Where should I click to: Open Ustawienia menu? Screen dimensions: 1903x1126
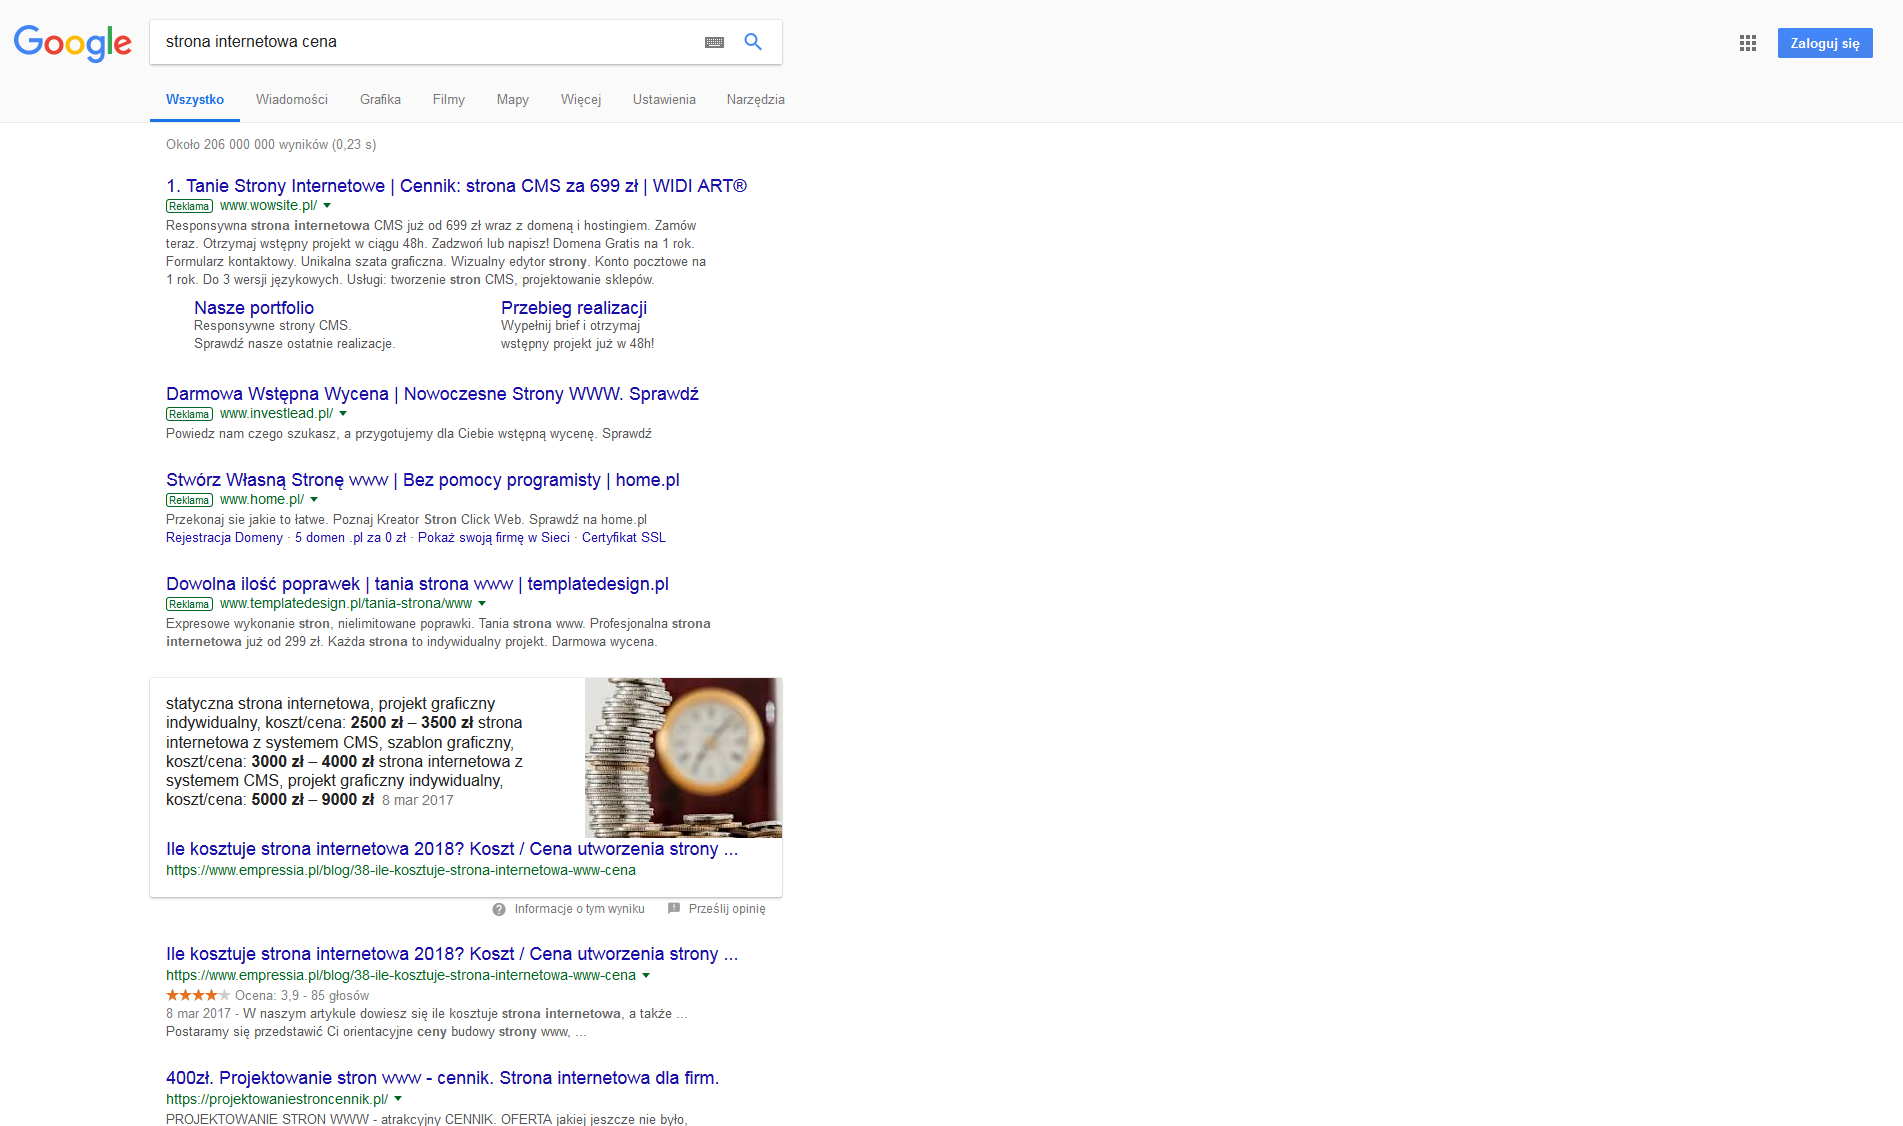tap(664, 99)
